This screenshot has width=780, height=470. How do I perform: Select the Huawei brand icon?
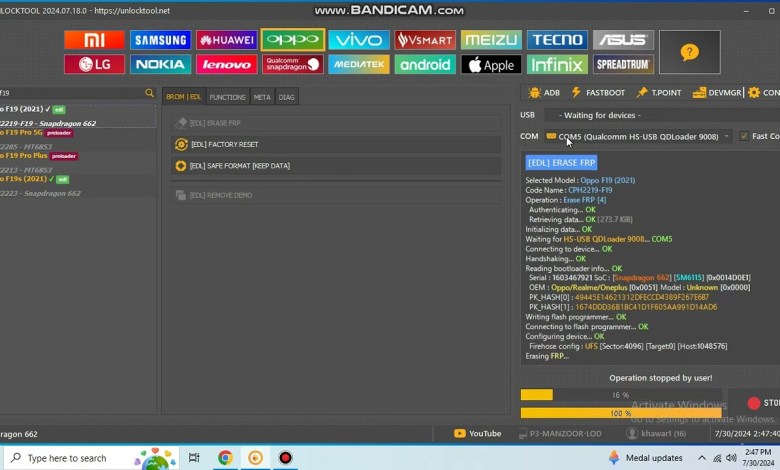[226, 40]
